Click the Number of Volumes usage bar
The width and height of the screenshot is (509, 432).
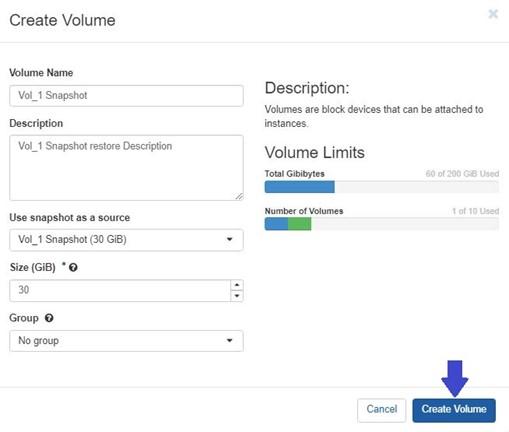coord(382,224)
